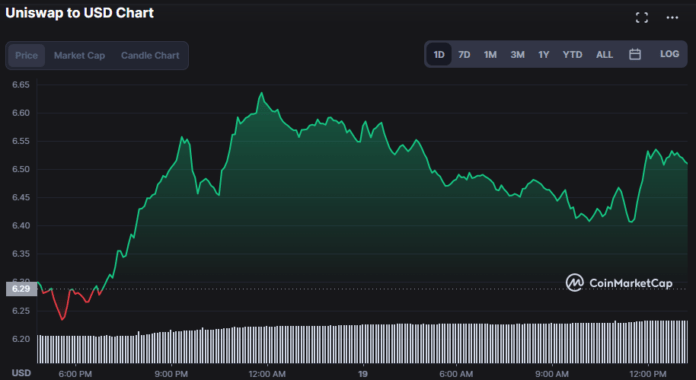Open the three-dot more options menu

[x=672, y=18]
